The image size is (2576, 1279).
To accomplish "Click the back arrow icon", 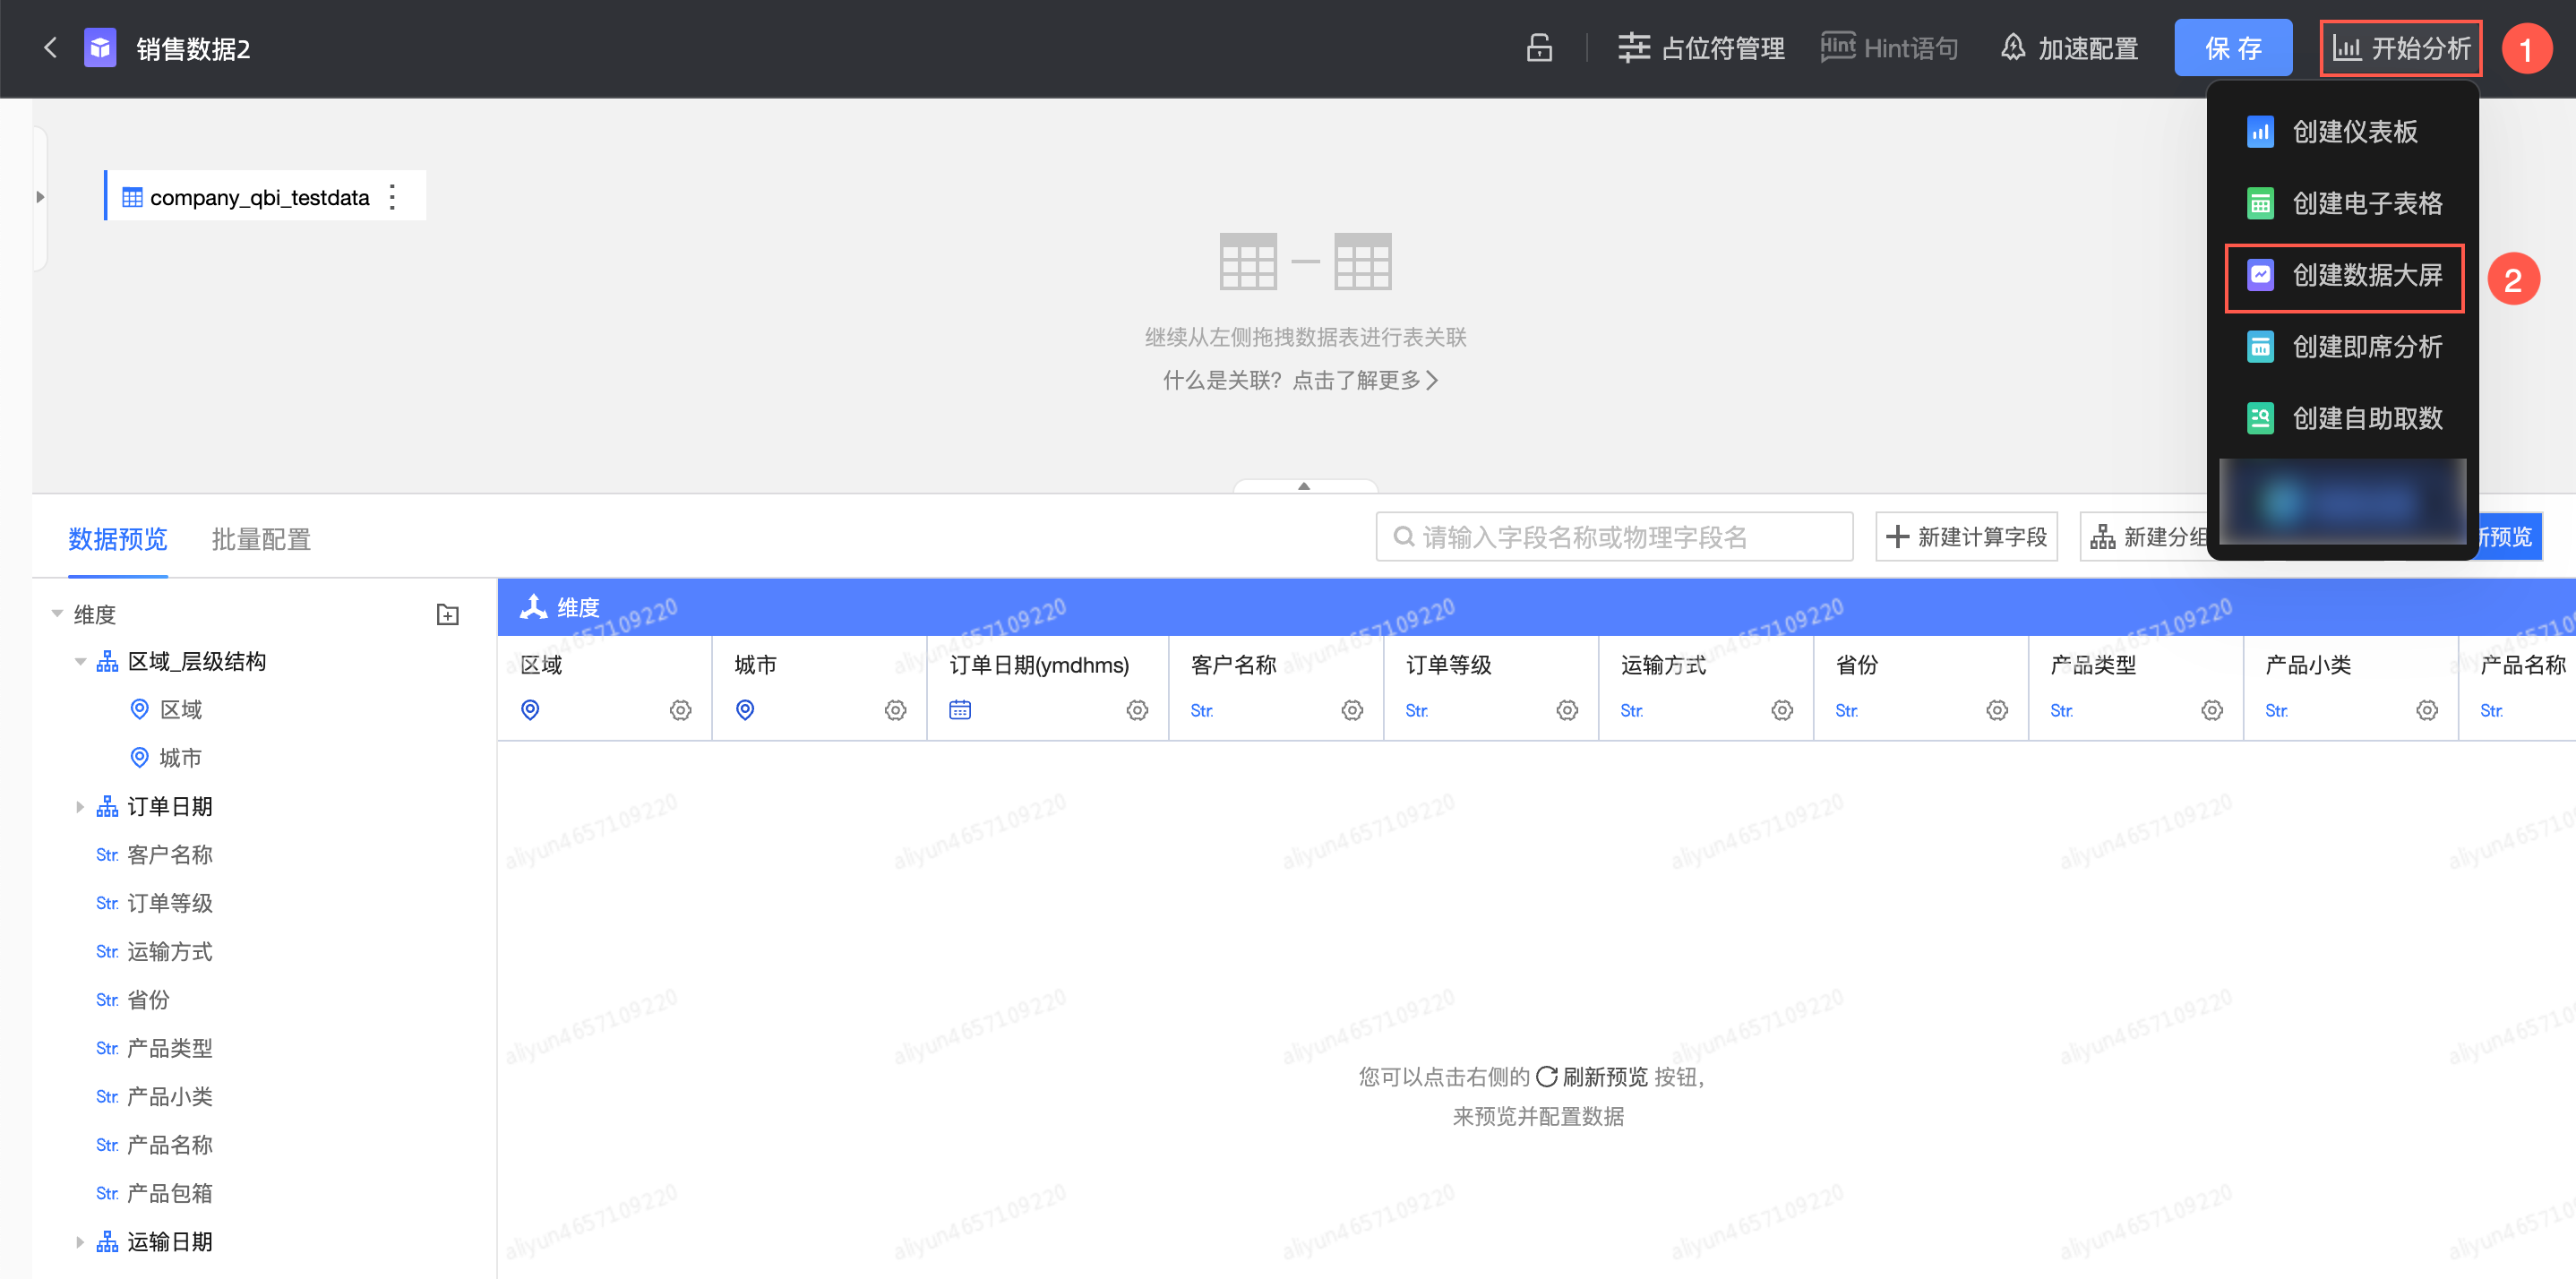I will click(x=50, y=48).
